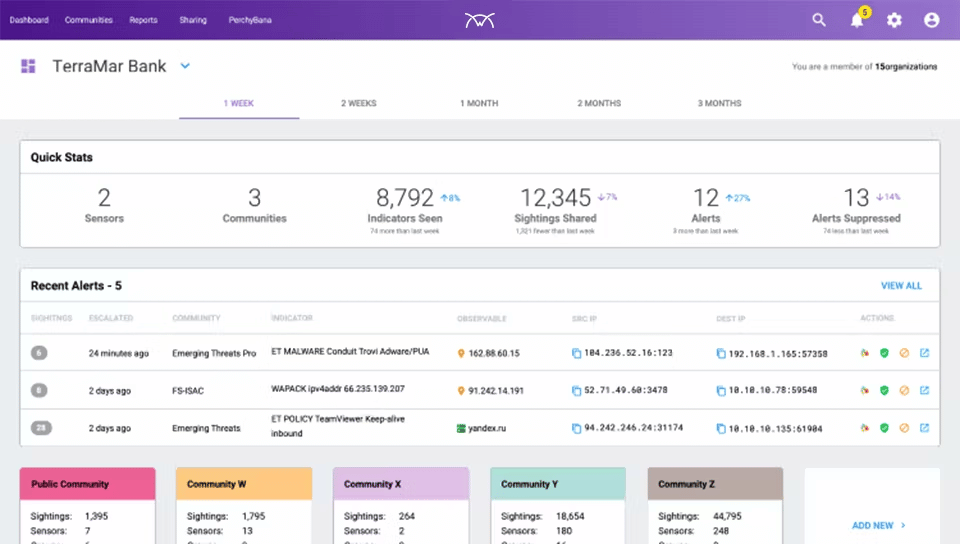The height and width of the screenshot is (544, 960).
Task: Open notifications bell with badge 5
Action: [x=858, y=20]
